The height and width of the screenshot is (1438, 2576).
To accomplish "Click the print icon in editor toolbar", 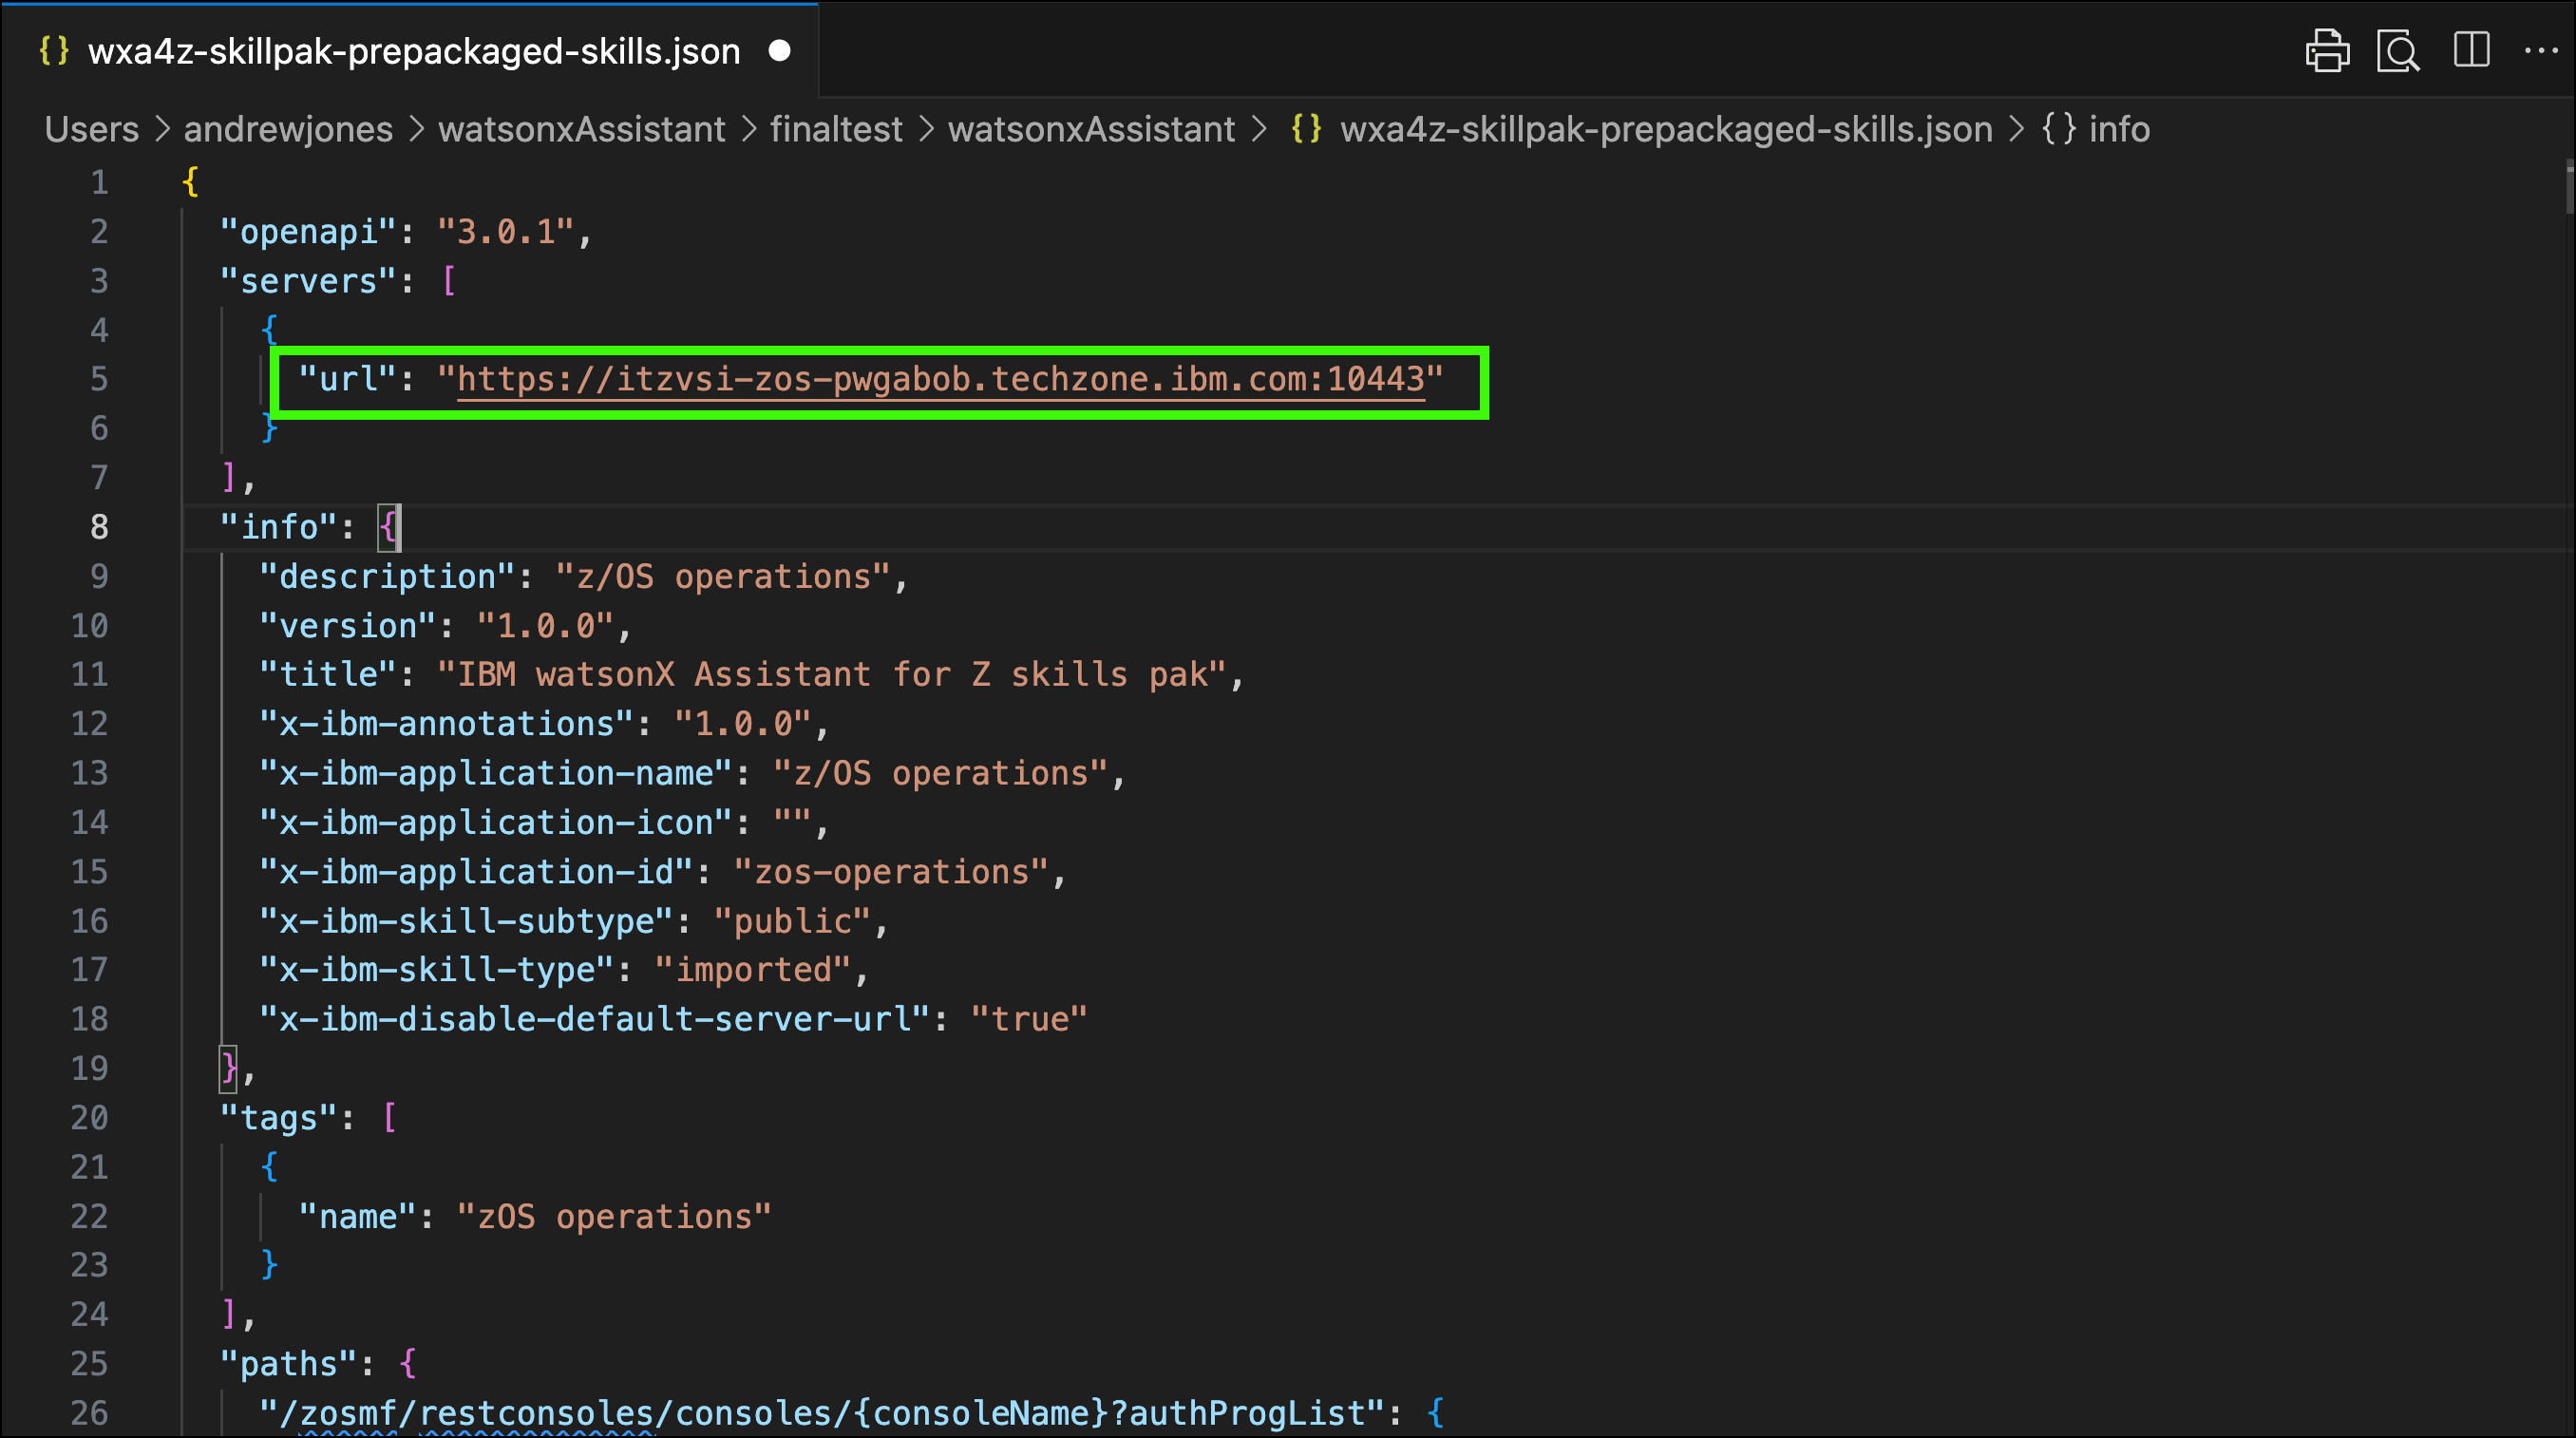I will (2327, 51).
